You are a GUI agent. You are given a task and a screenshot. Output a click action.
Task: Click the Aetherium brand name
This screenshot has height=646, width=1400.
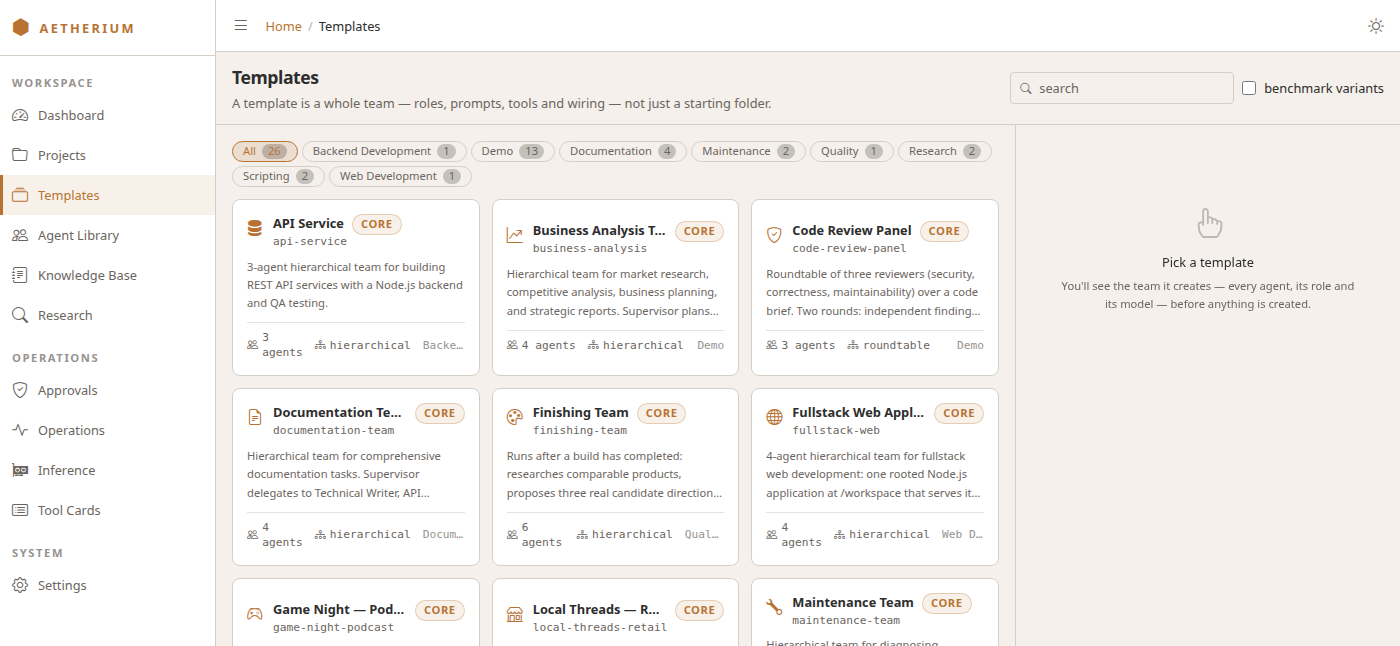pyautogui.click(x=86, y=28)
